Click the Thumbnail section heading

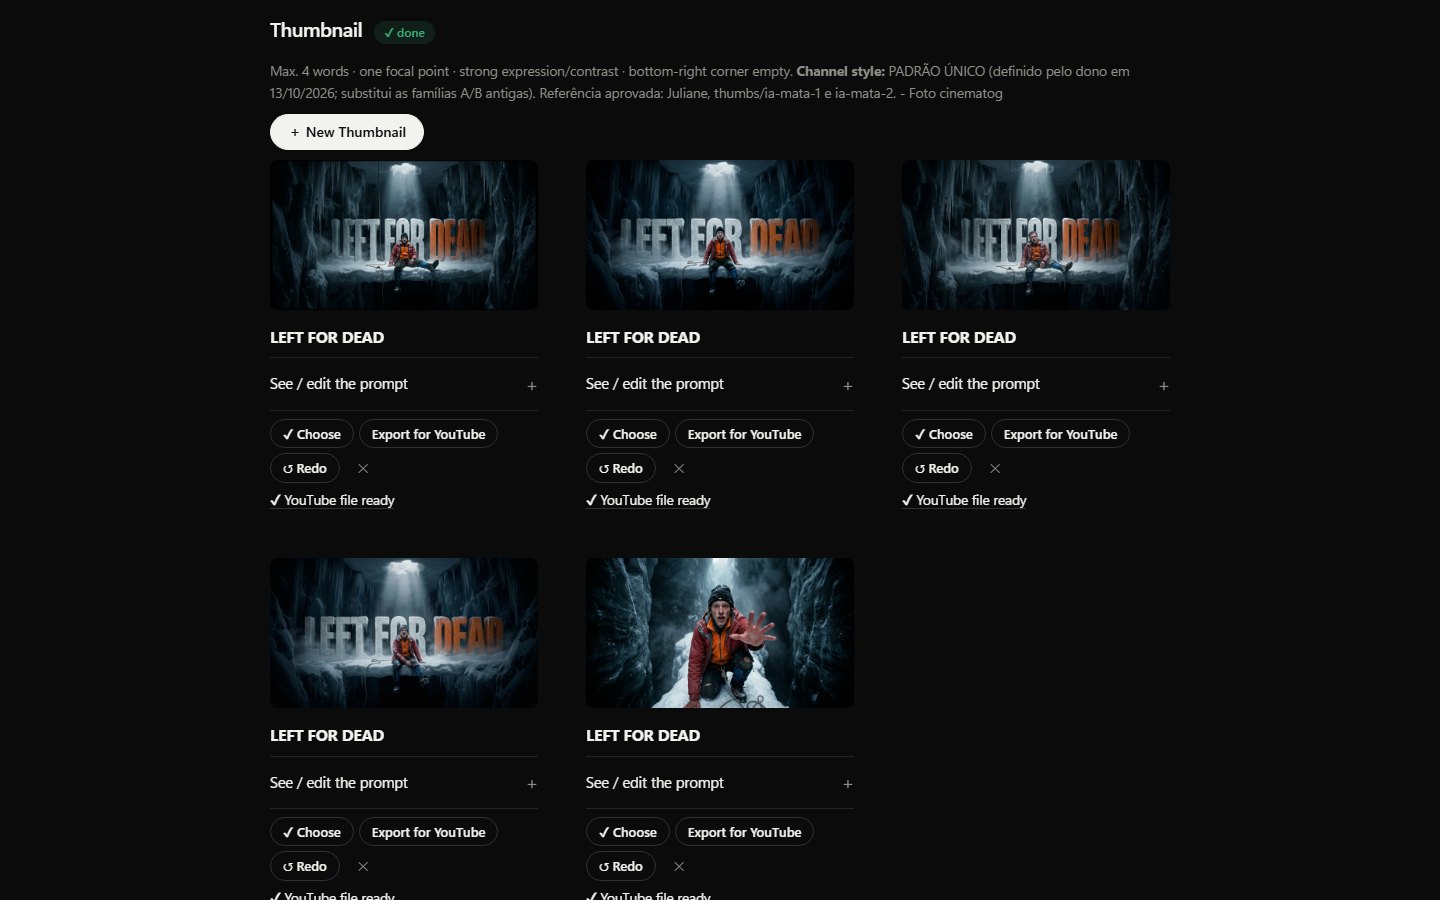(x=316, y=30)
